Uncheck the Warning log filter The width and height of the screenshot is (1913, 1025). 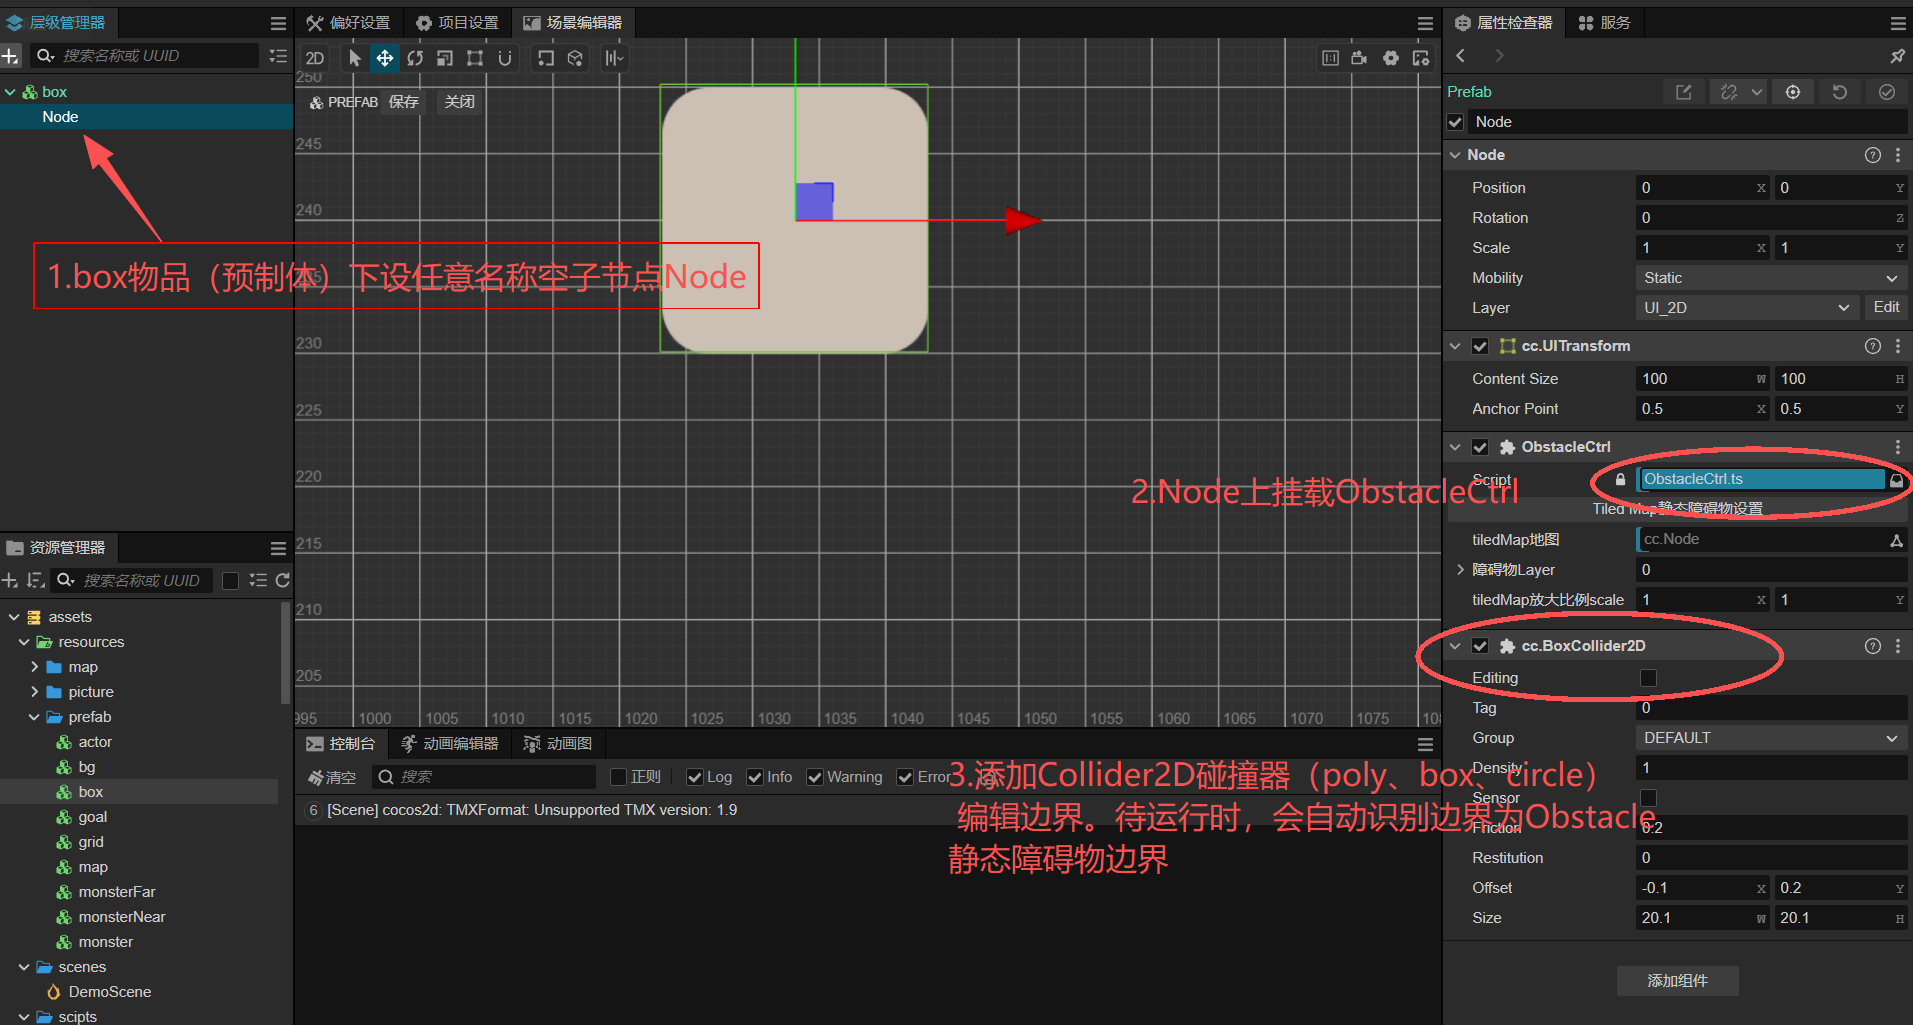coord(815,777)
